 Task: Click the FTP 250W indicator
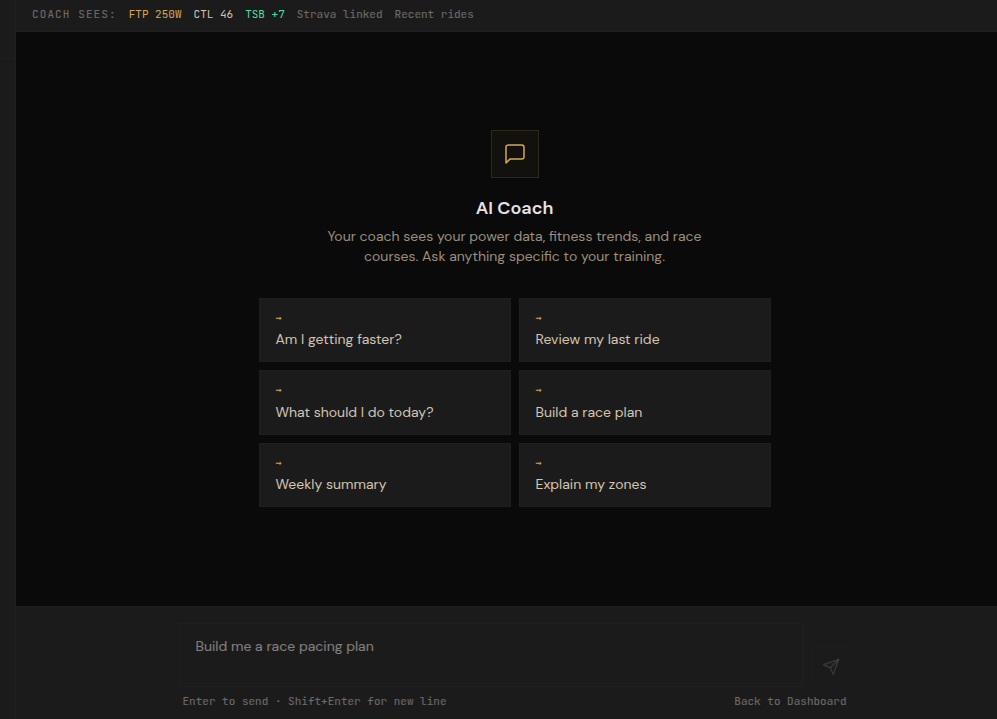(x=155, y=15)
